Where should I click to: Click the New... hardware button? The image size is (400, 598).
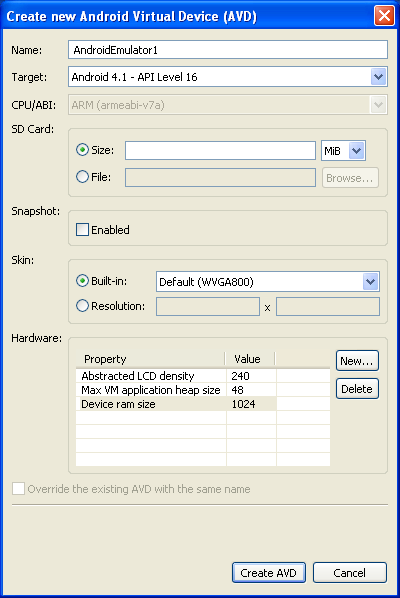click(x=357, y=361)
